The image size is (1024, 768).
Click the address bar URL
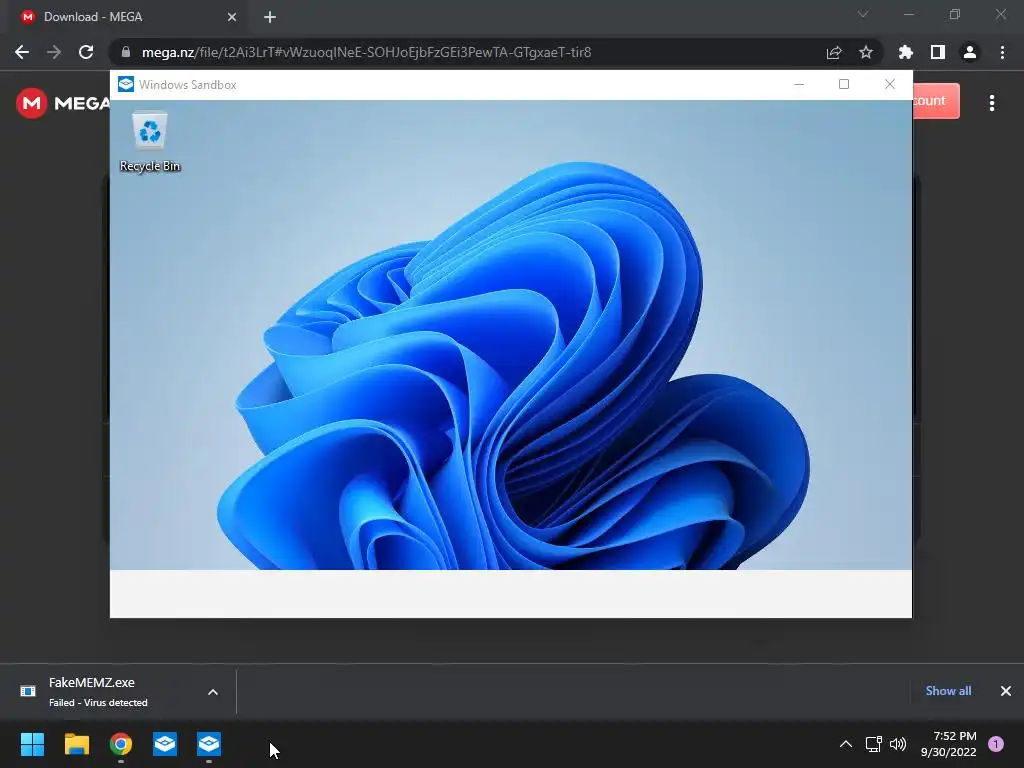(366, 52)
